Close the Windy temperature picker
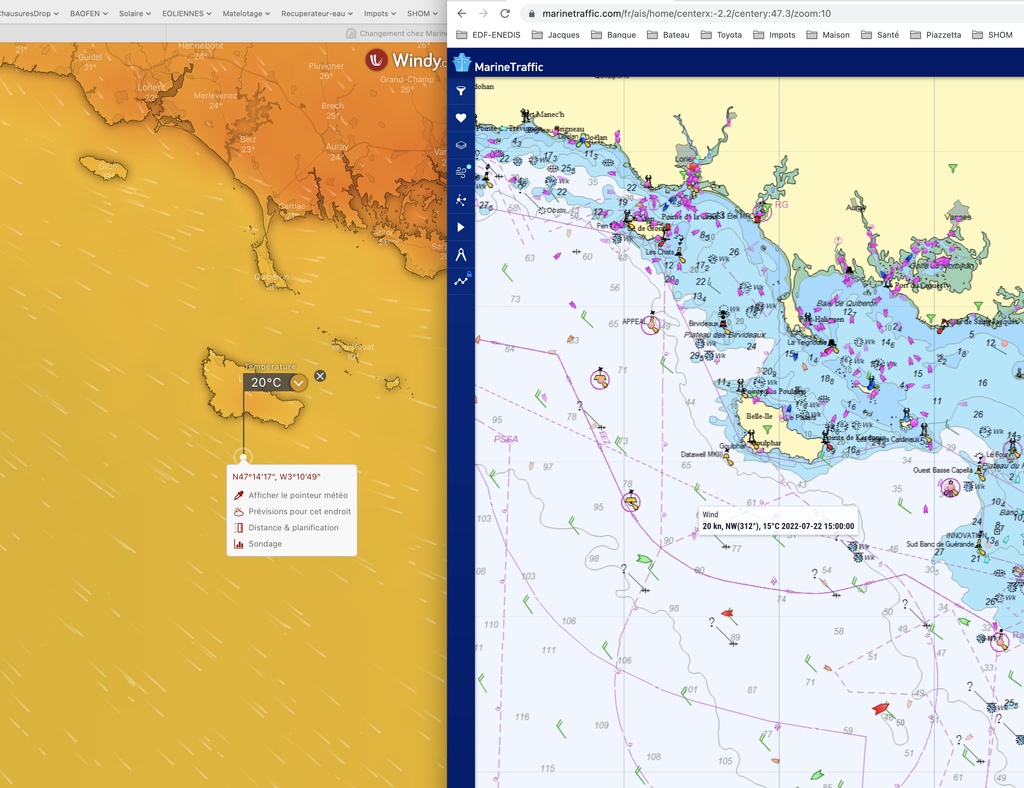Image resolution: width=1024 pixels, height=788 pixels. (x=320, y=376)
